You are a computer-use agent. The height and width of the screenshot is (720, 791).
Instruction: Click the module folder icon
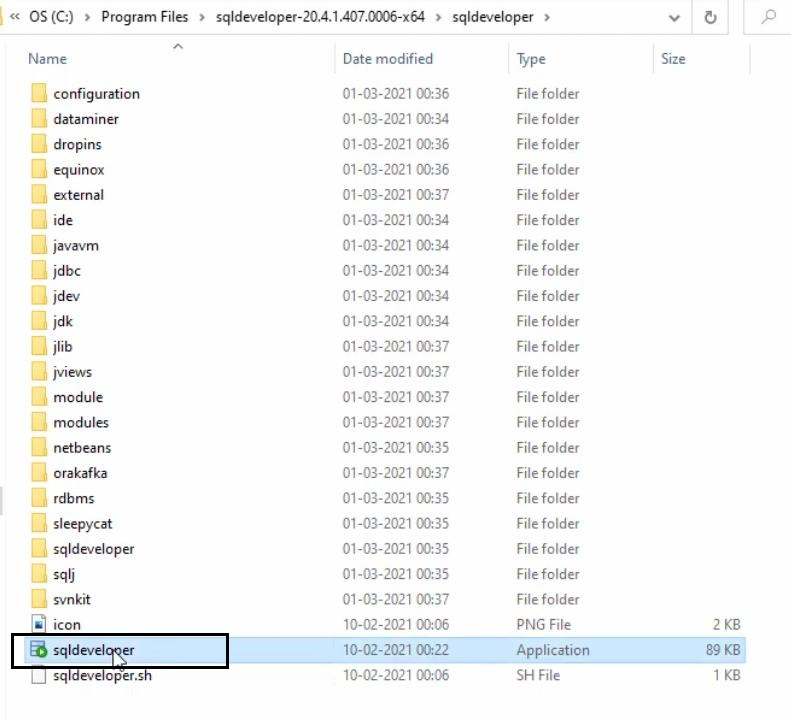(39, 397)
